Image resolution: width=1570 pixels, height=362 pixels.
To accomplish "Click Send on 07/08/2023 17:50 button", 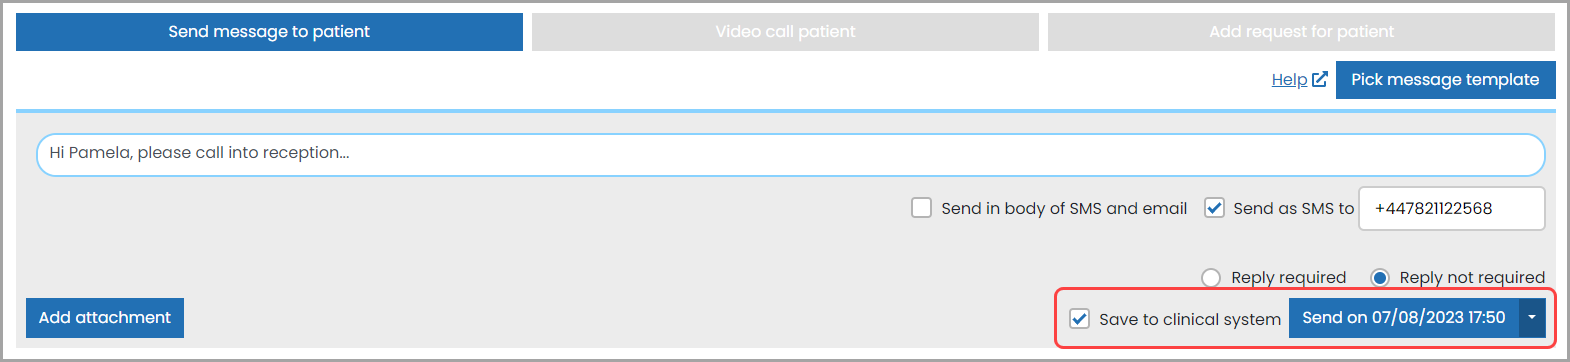I will (x=1403, y=318).
